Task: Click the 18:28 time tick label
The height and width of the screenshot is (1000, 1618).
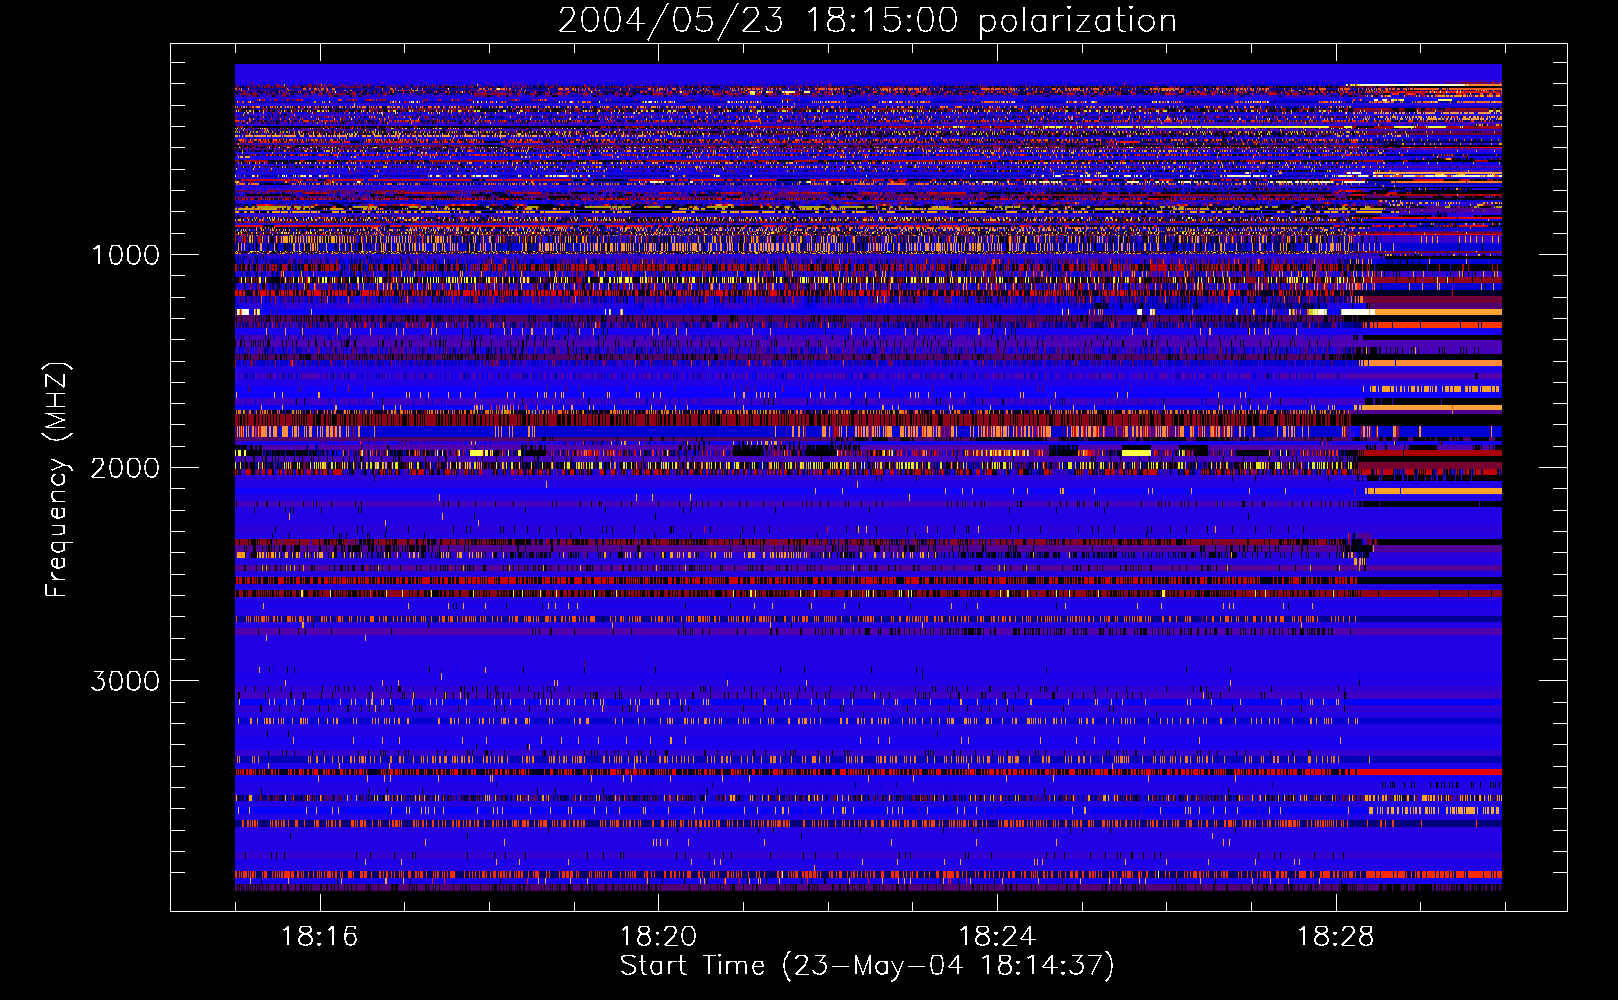Action: pos(1336,936)
